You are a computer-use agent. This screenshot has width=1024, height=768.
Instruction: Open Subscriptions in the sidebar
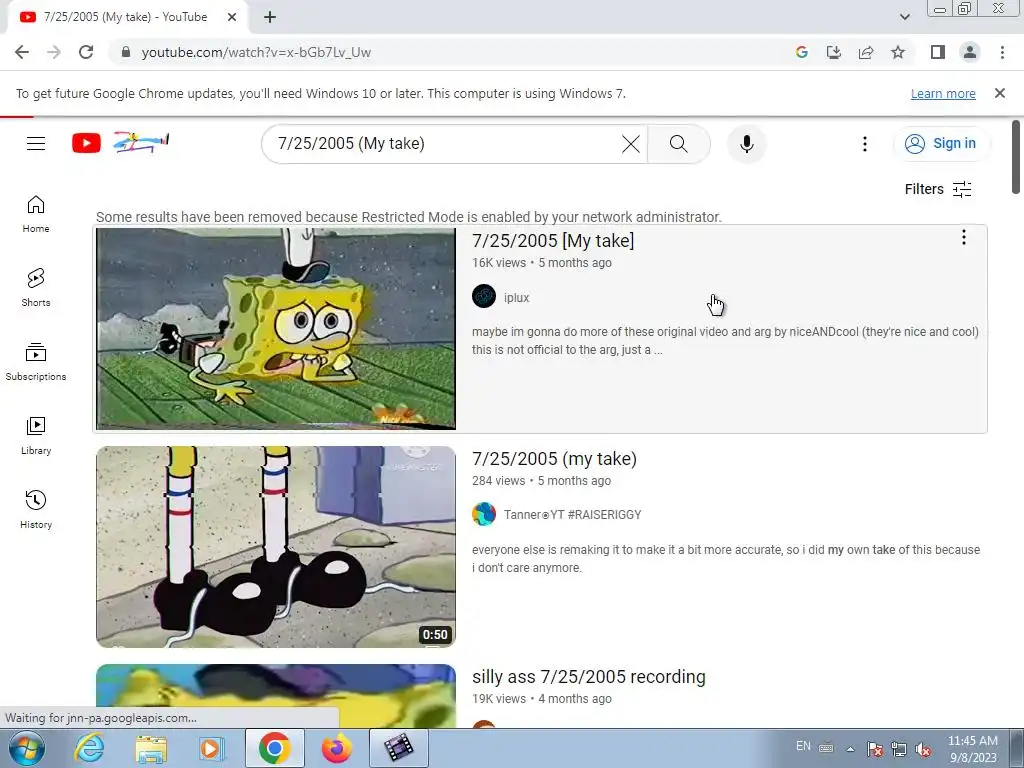(36, 362)
